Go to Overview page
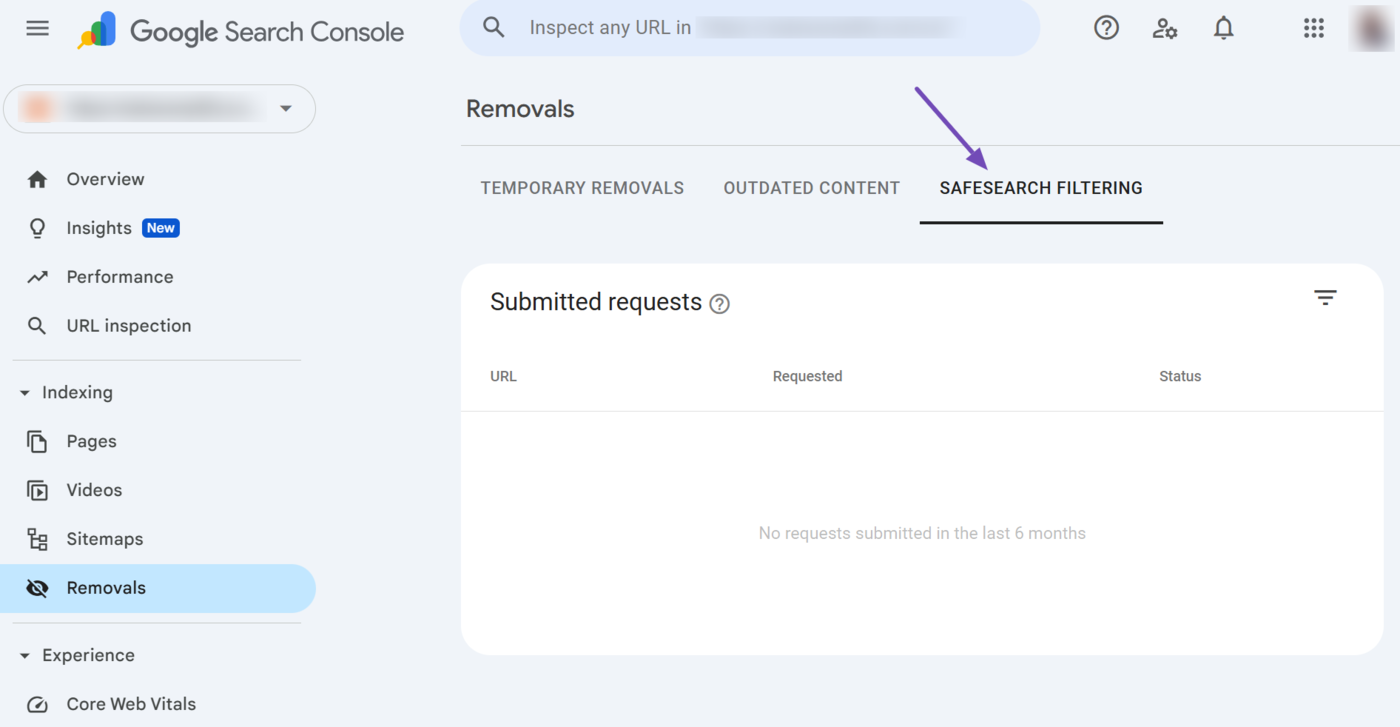 [x=105, y=180]
